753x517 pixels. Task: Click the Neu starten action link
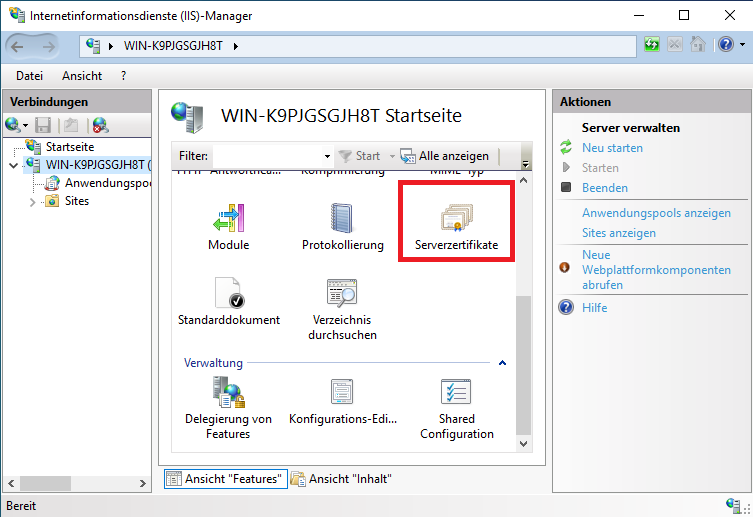(x=612, y=148)
